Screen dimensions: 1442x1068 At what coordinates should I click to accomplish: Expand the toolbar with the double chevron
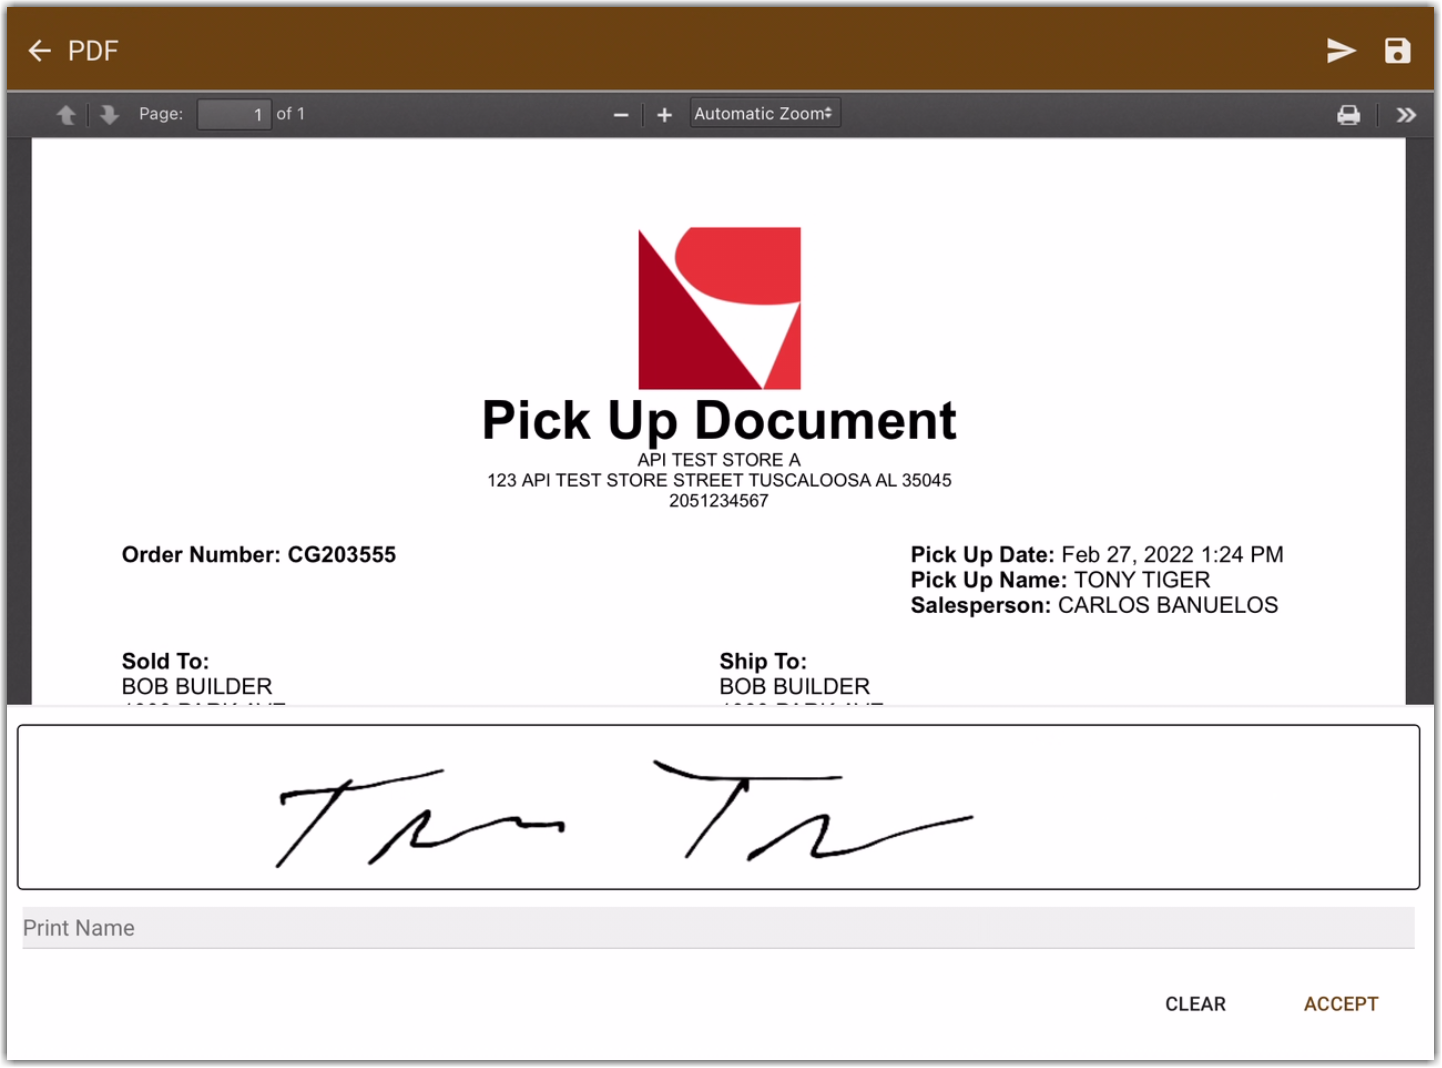pyautogui.click(x=1406, y=114)
